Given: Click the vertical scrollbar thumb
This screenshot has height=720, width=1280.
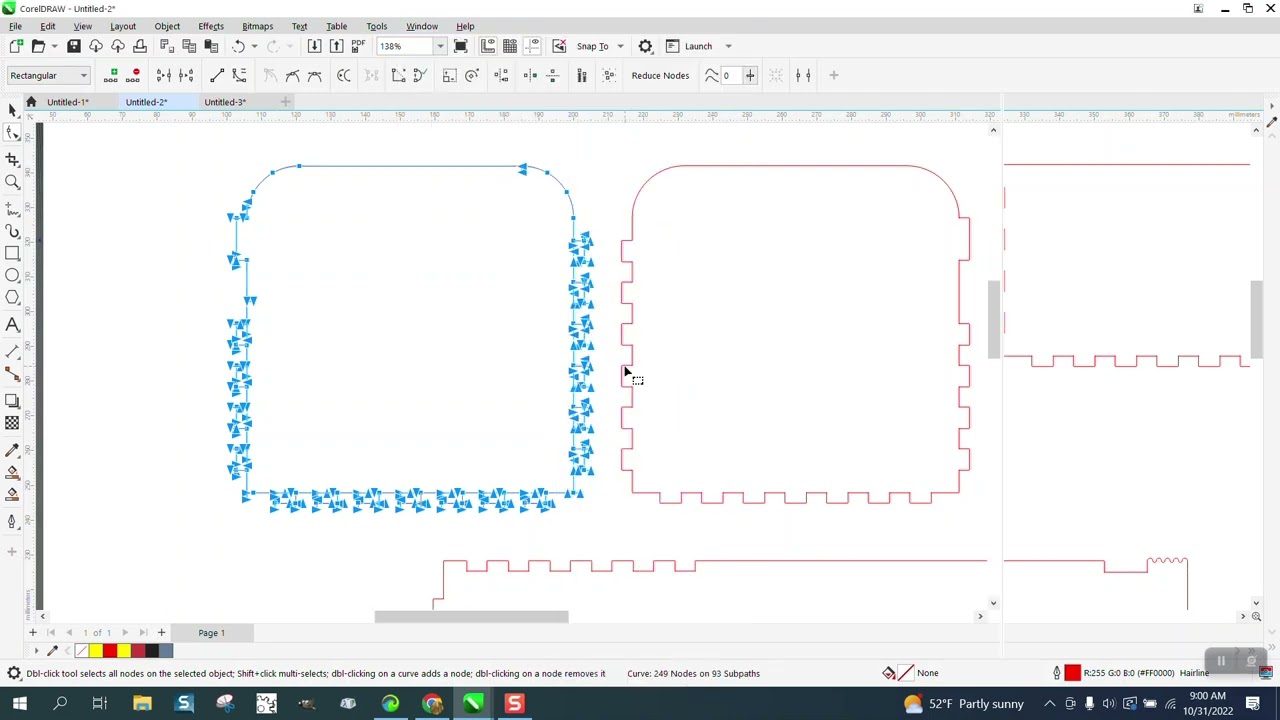Looking at the screenshot, I should click(993, 320).
